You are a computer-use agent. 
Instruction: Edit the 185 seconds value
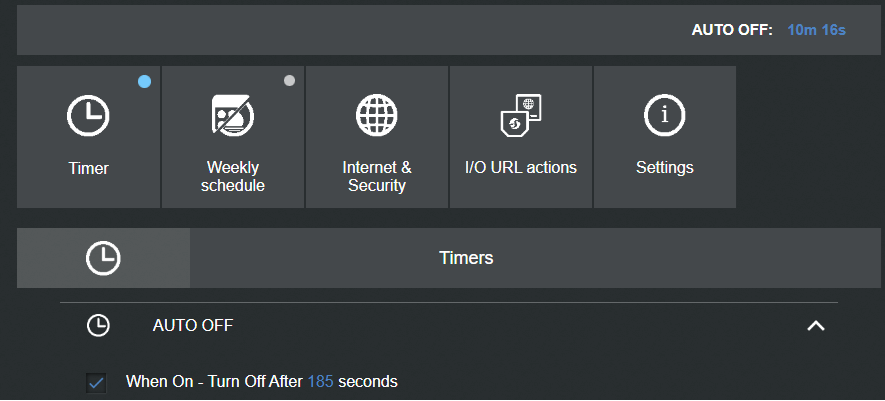click(321, 382)
